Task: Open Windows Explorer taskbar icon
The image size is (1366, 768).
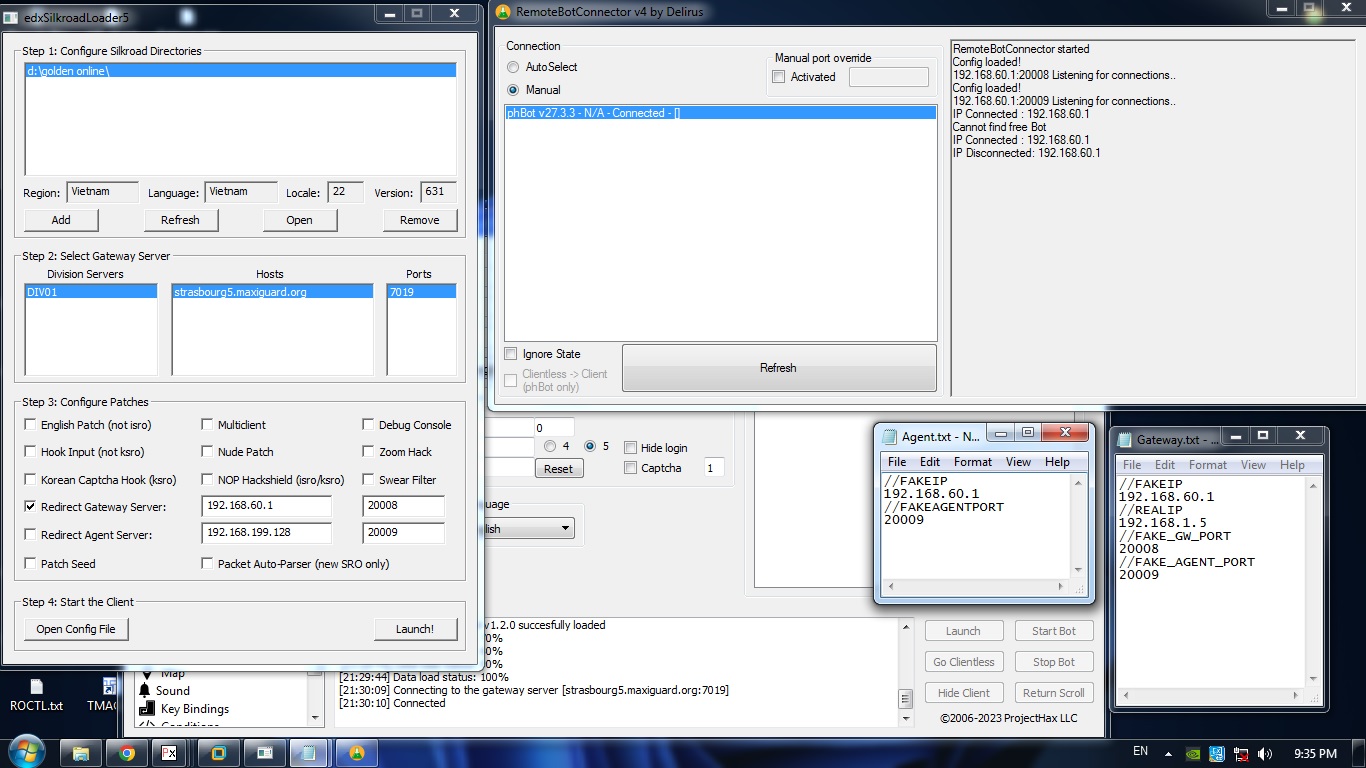Action: (x=82, y=753)
